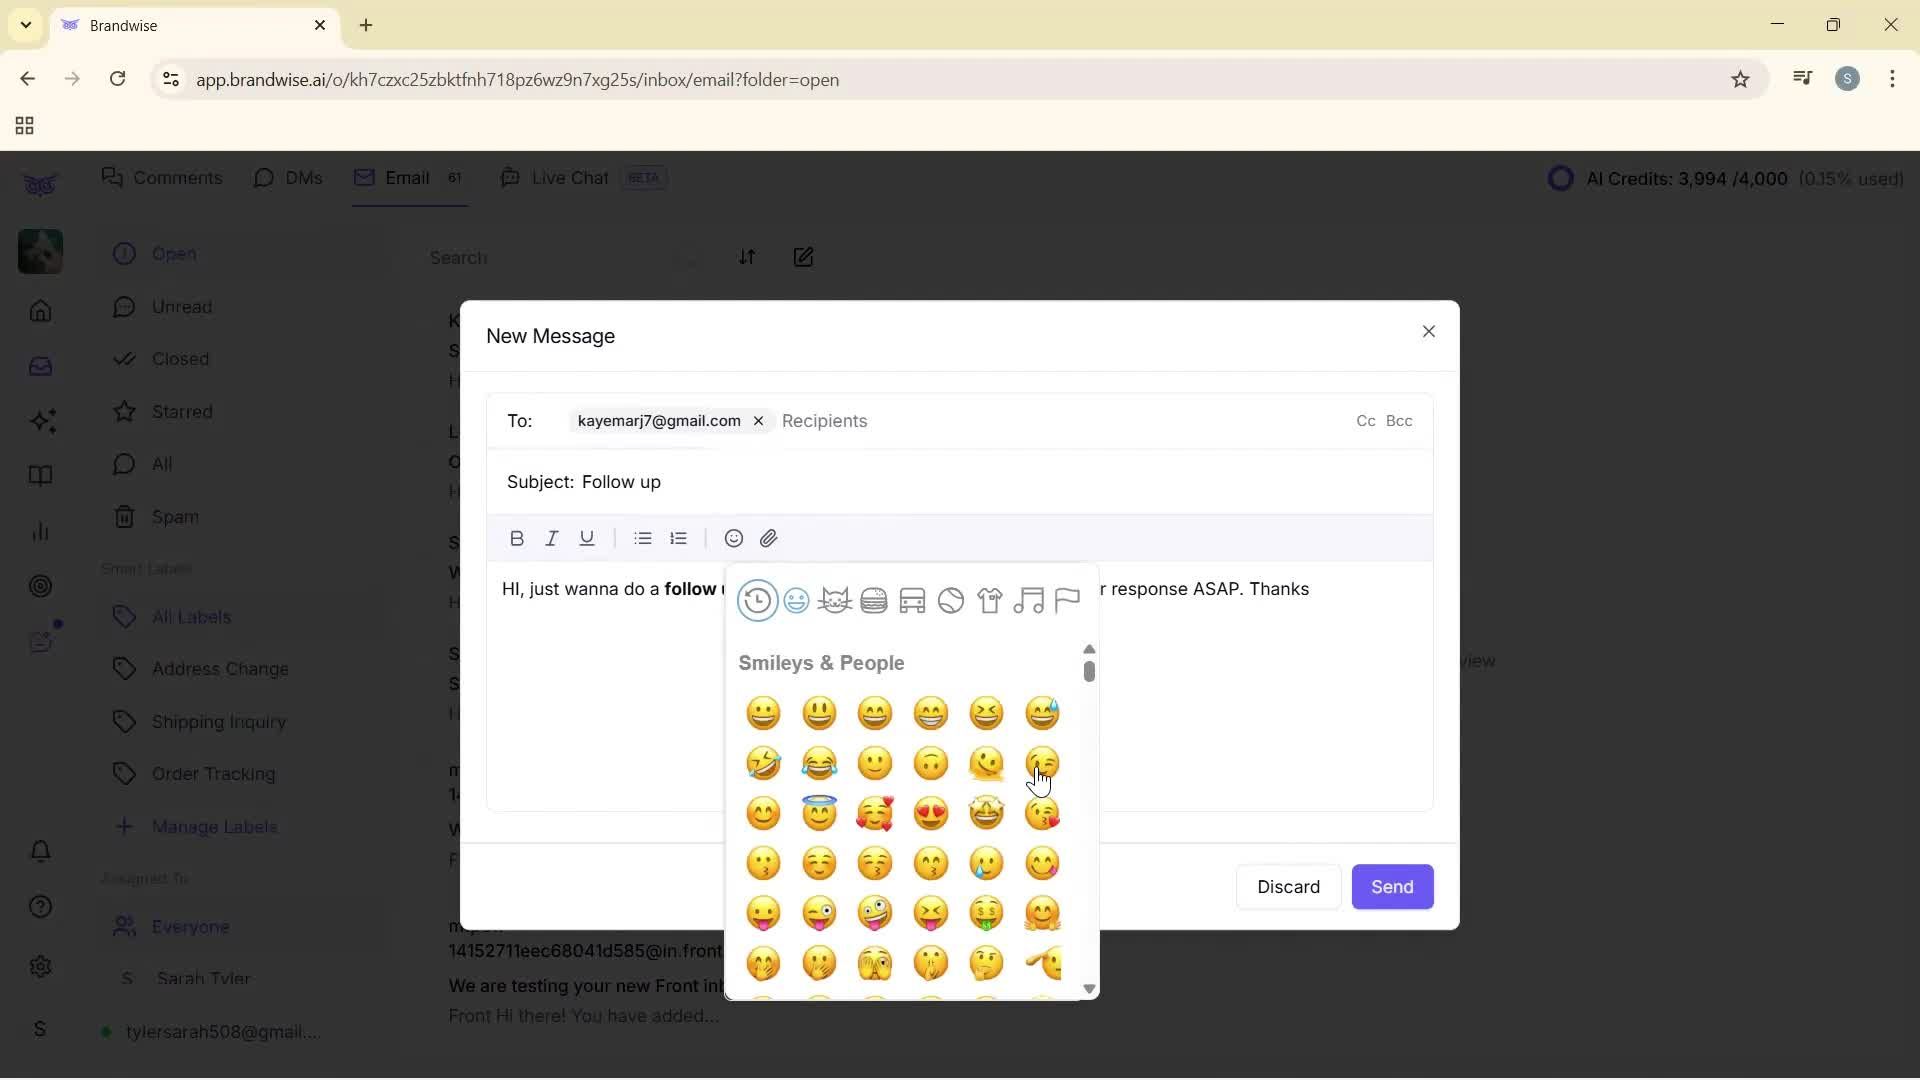Open the Food emoji category burger icon
Viewport: 1920px width, 1080px height.
874,600
